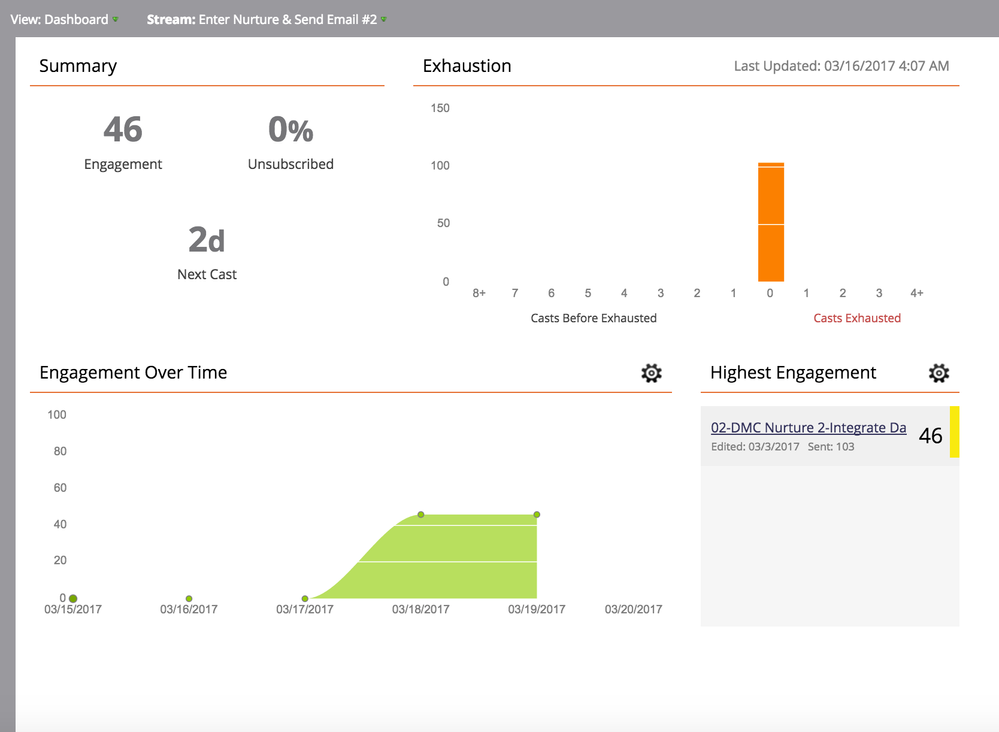Click the 8+ axis label in Exhaustion chart
The image size is (999, 732).
(x=479, y=293)
